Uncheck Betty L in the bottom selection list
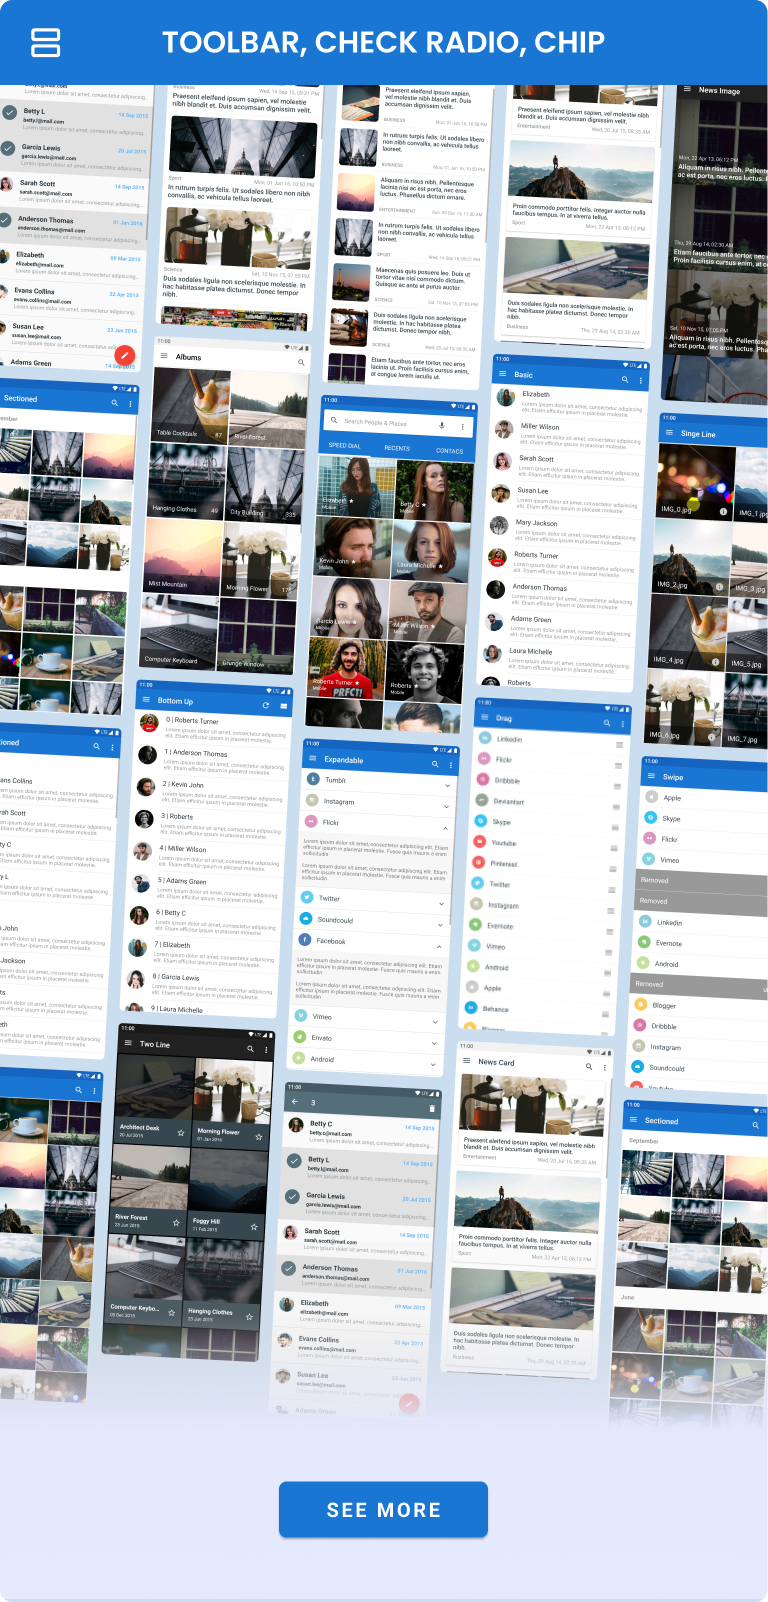 tap(294, 1161)
